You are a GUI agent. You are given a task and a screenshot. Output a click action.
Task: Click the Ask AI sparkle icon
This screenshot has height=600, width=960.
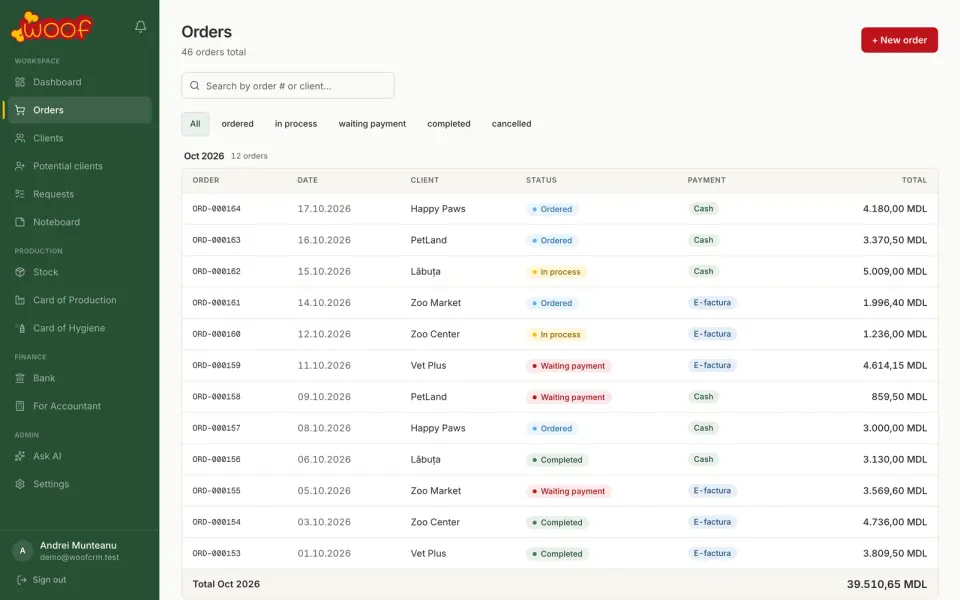tap(20, 456)
